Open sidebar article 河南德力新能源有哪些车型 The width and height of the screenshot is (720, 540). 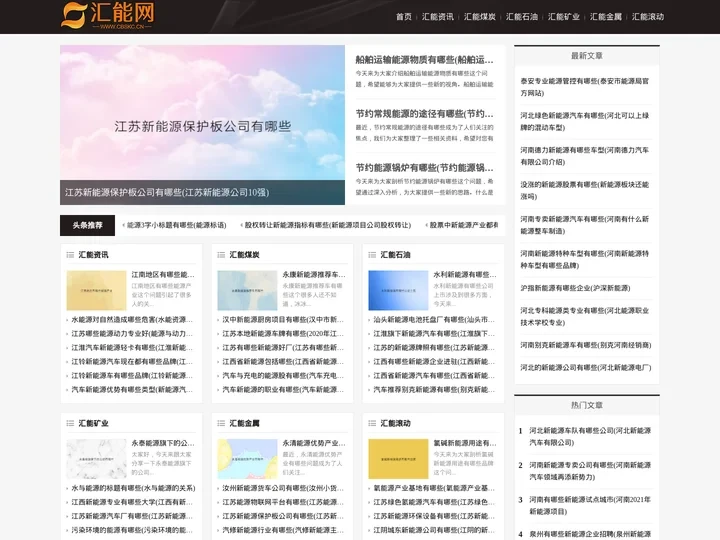pyautogui.click(x=585, y=156)
